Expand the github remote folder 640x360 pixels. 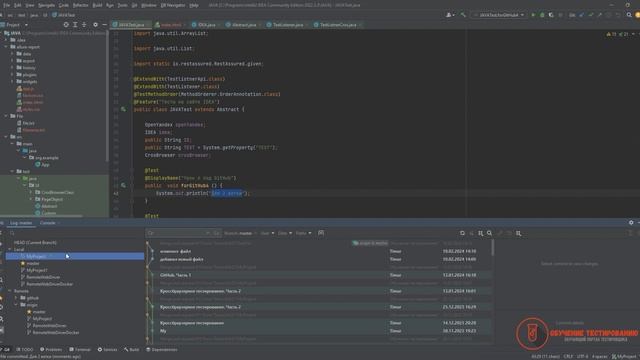(16, 298)
